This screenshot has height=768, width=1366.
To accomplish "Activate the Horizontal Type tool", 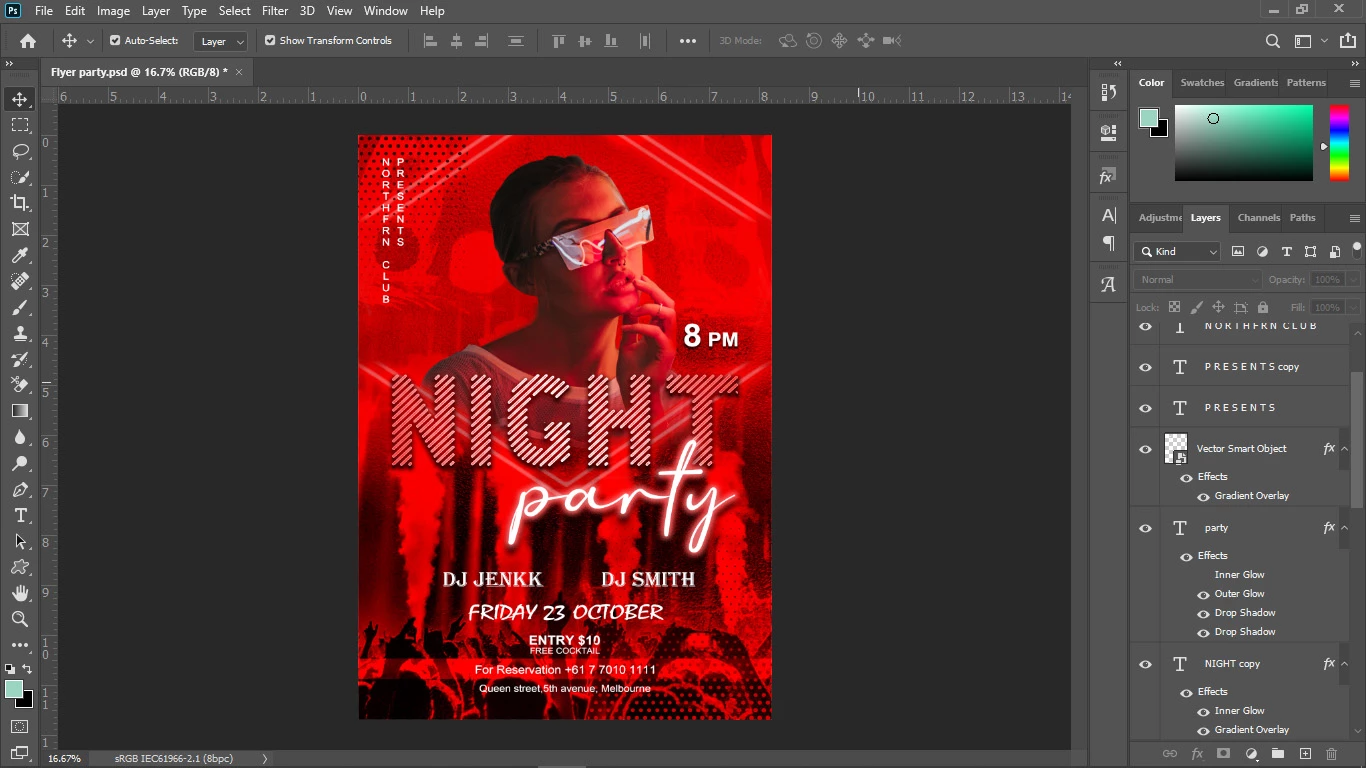I will (20, 516).
